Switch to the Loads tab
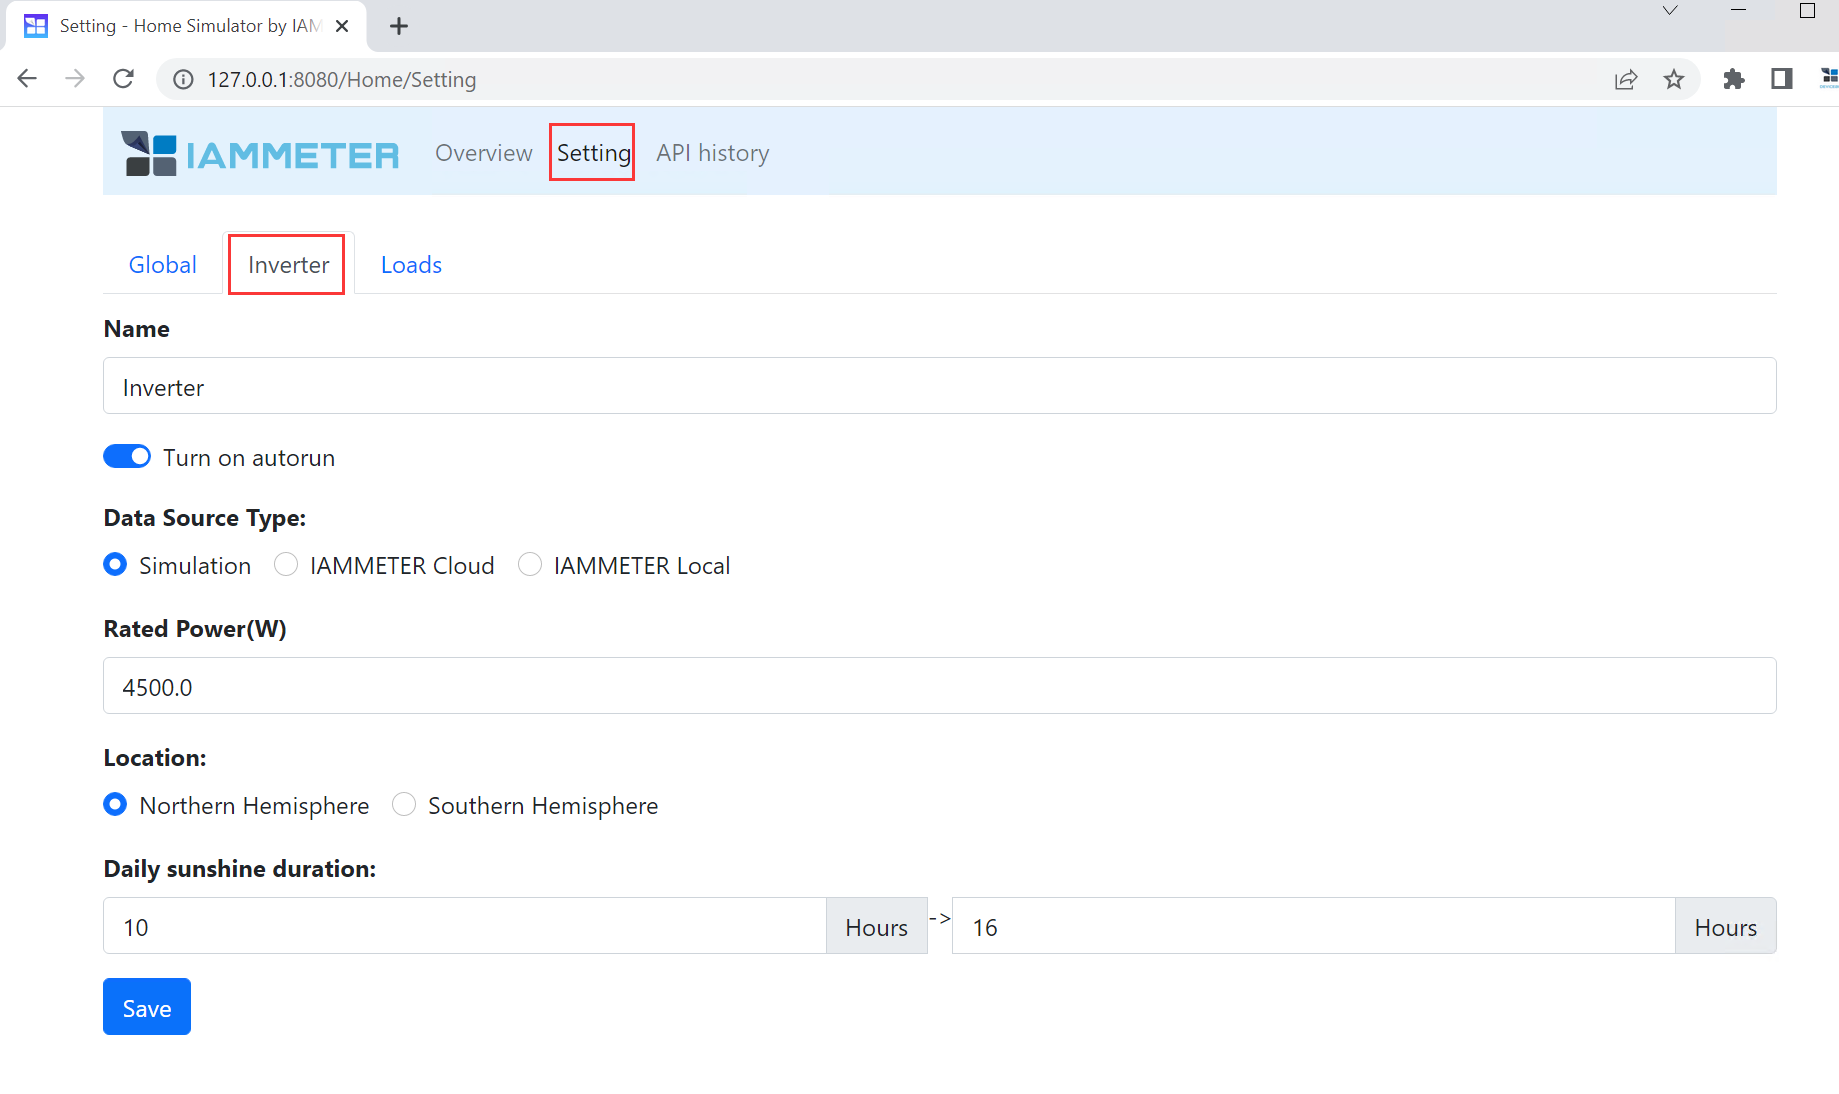Viewport: 1839px width, 1094px height. tap(411, 265)
